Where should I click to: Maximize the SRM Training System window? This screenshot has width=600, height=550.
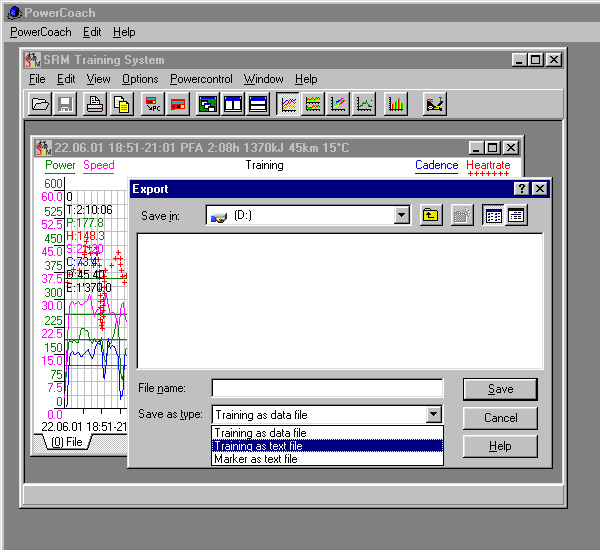[535, 60]
